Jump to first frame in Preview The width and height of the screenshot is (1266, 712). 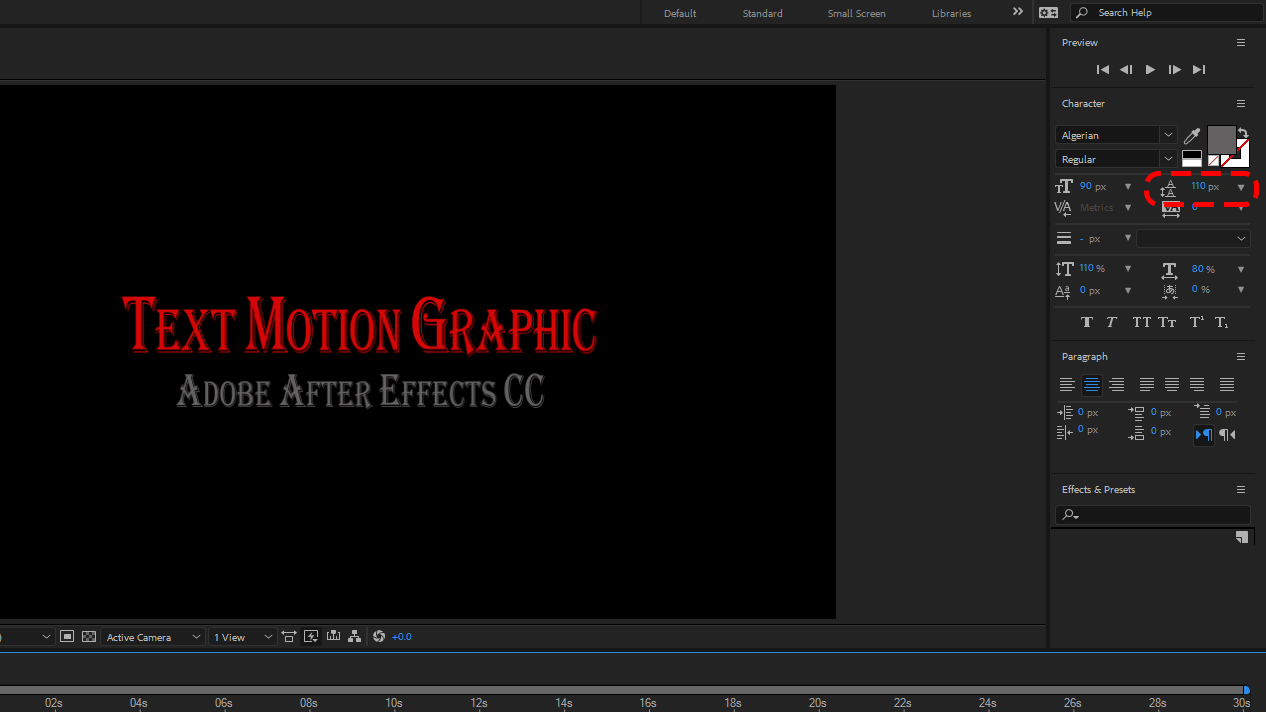1102,70
